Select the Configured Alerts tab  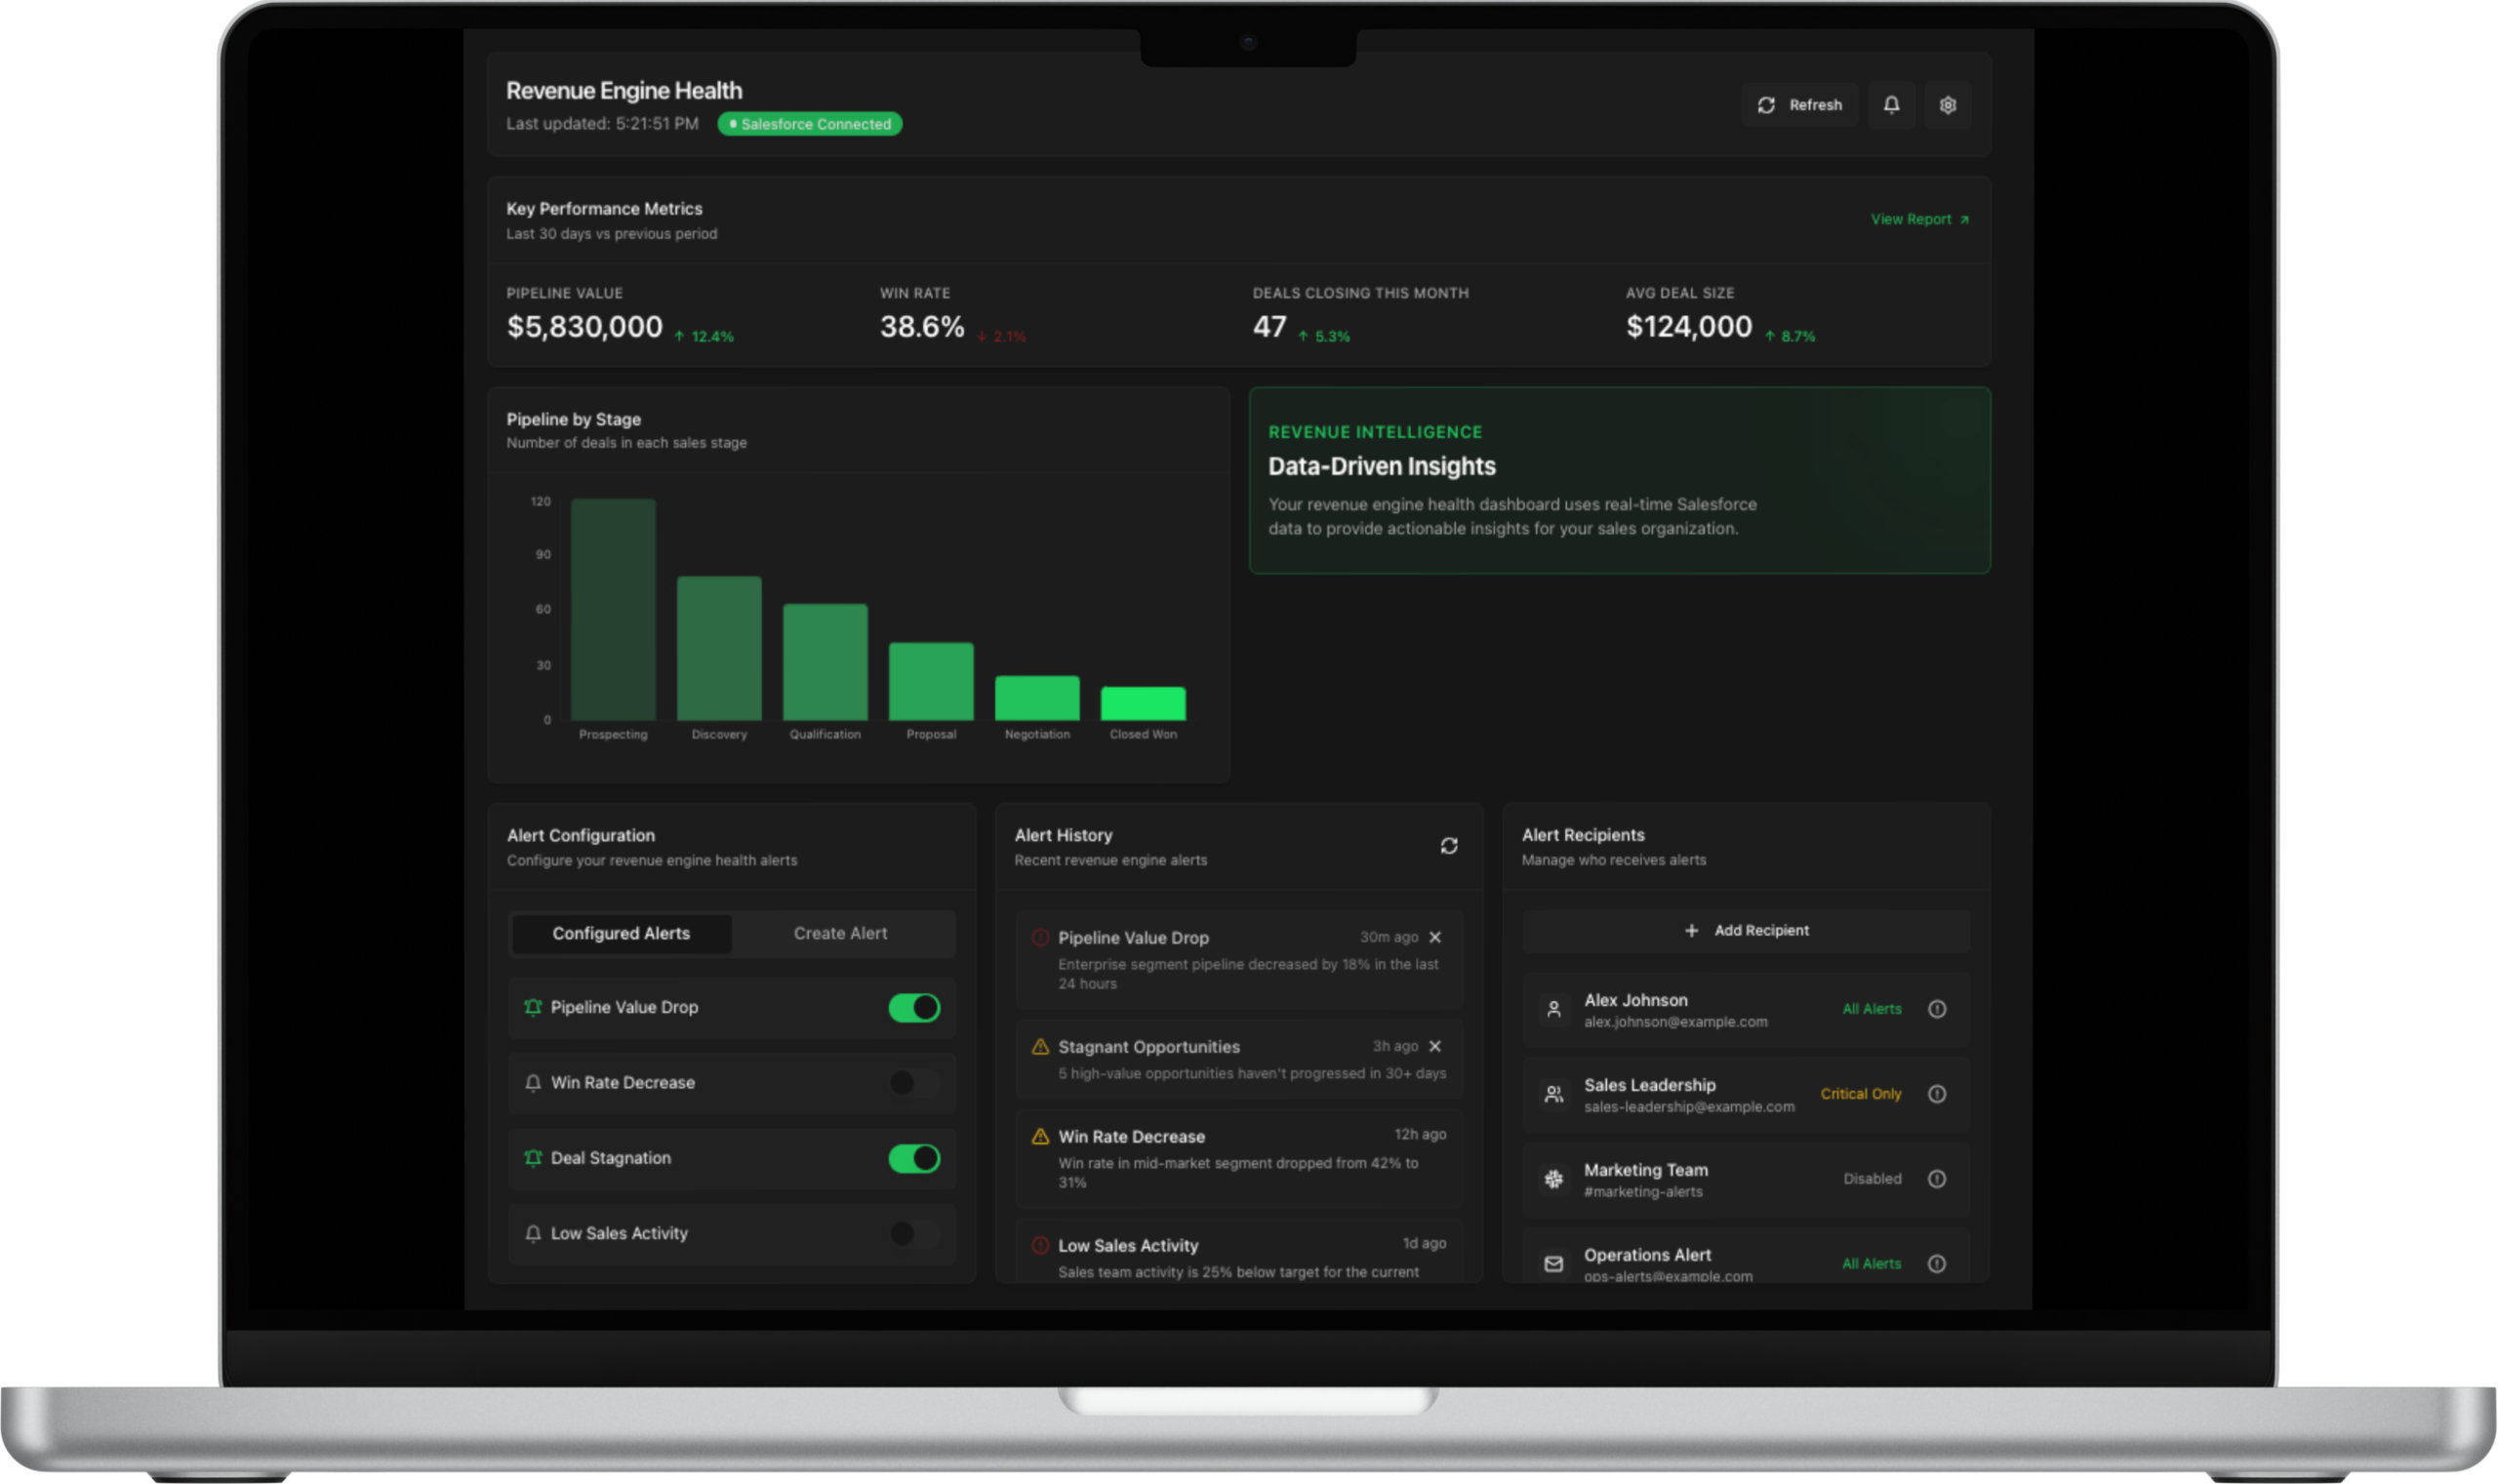coord(621,933)
